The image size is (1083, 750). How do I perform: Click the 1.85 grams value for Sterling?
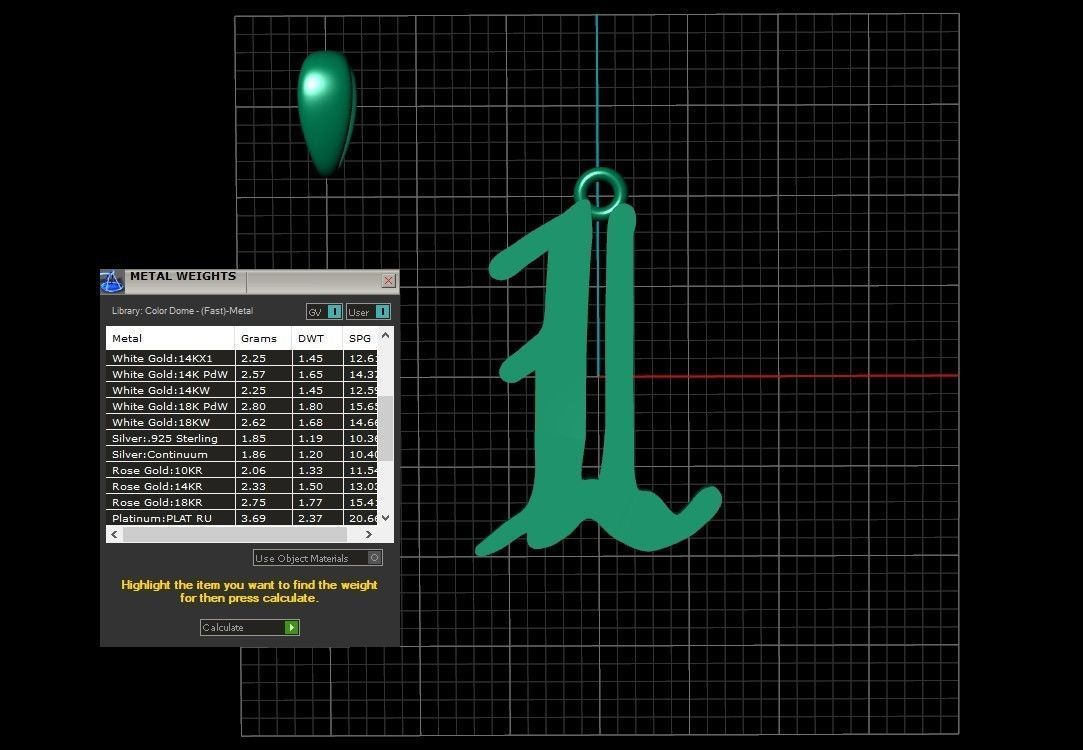(x=253, y=439)
